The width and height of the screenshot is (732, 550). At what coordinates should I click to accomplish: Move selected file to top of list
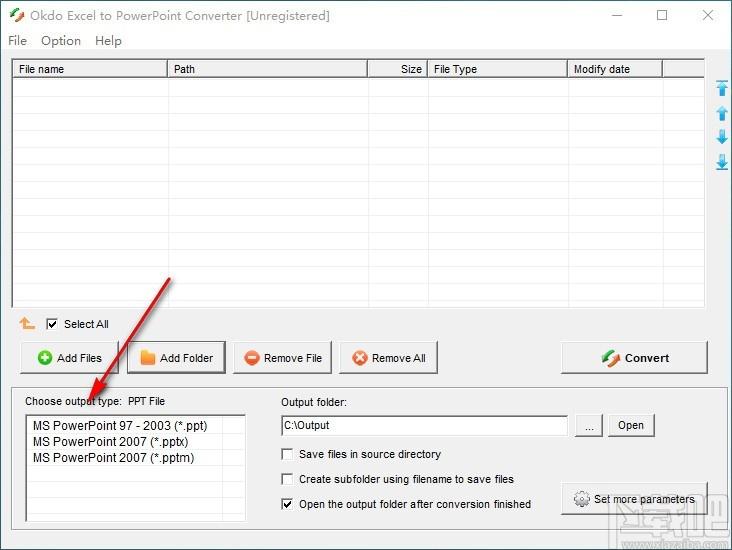point(722,88)
